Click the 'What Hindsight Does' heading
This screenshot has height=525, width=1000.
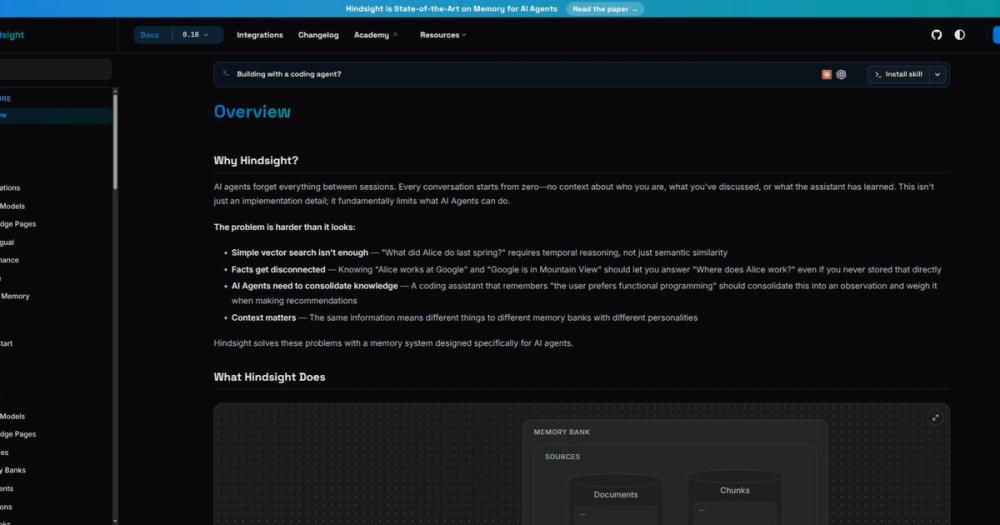point(269,377)
